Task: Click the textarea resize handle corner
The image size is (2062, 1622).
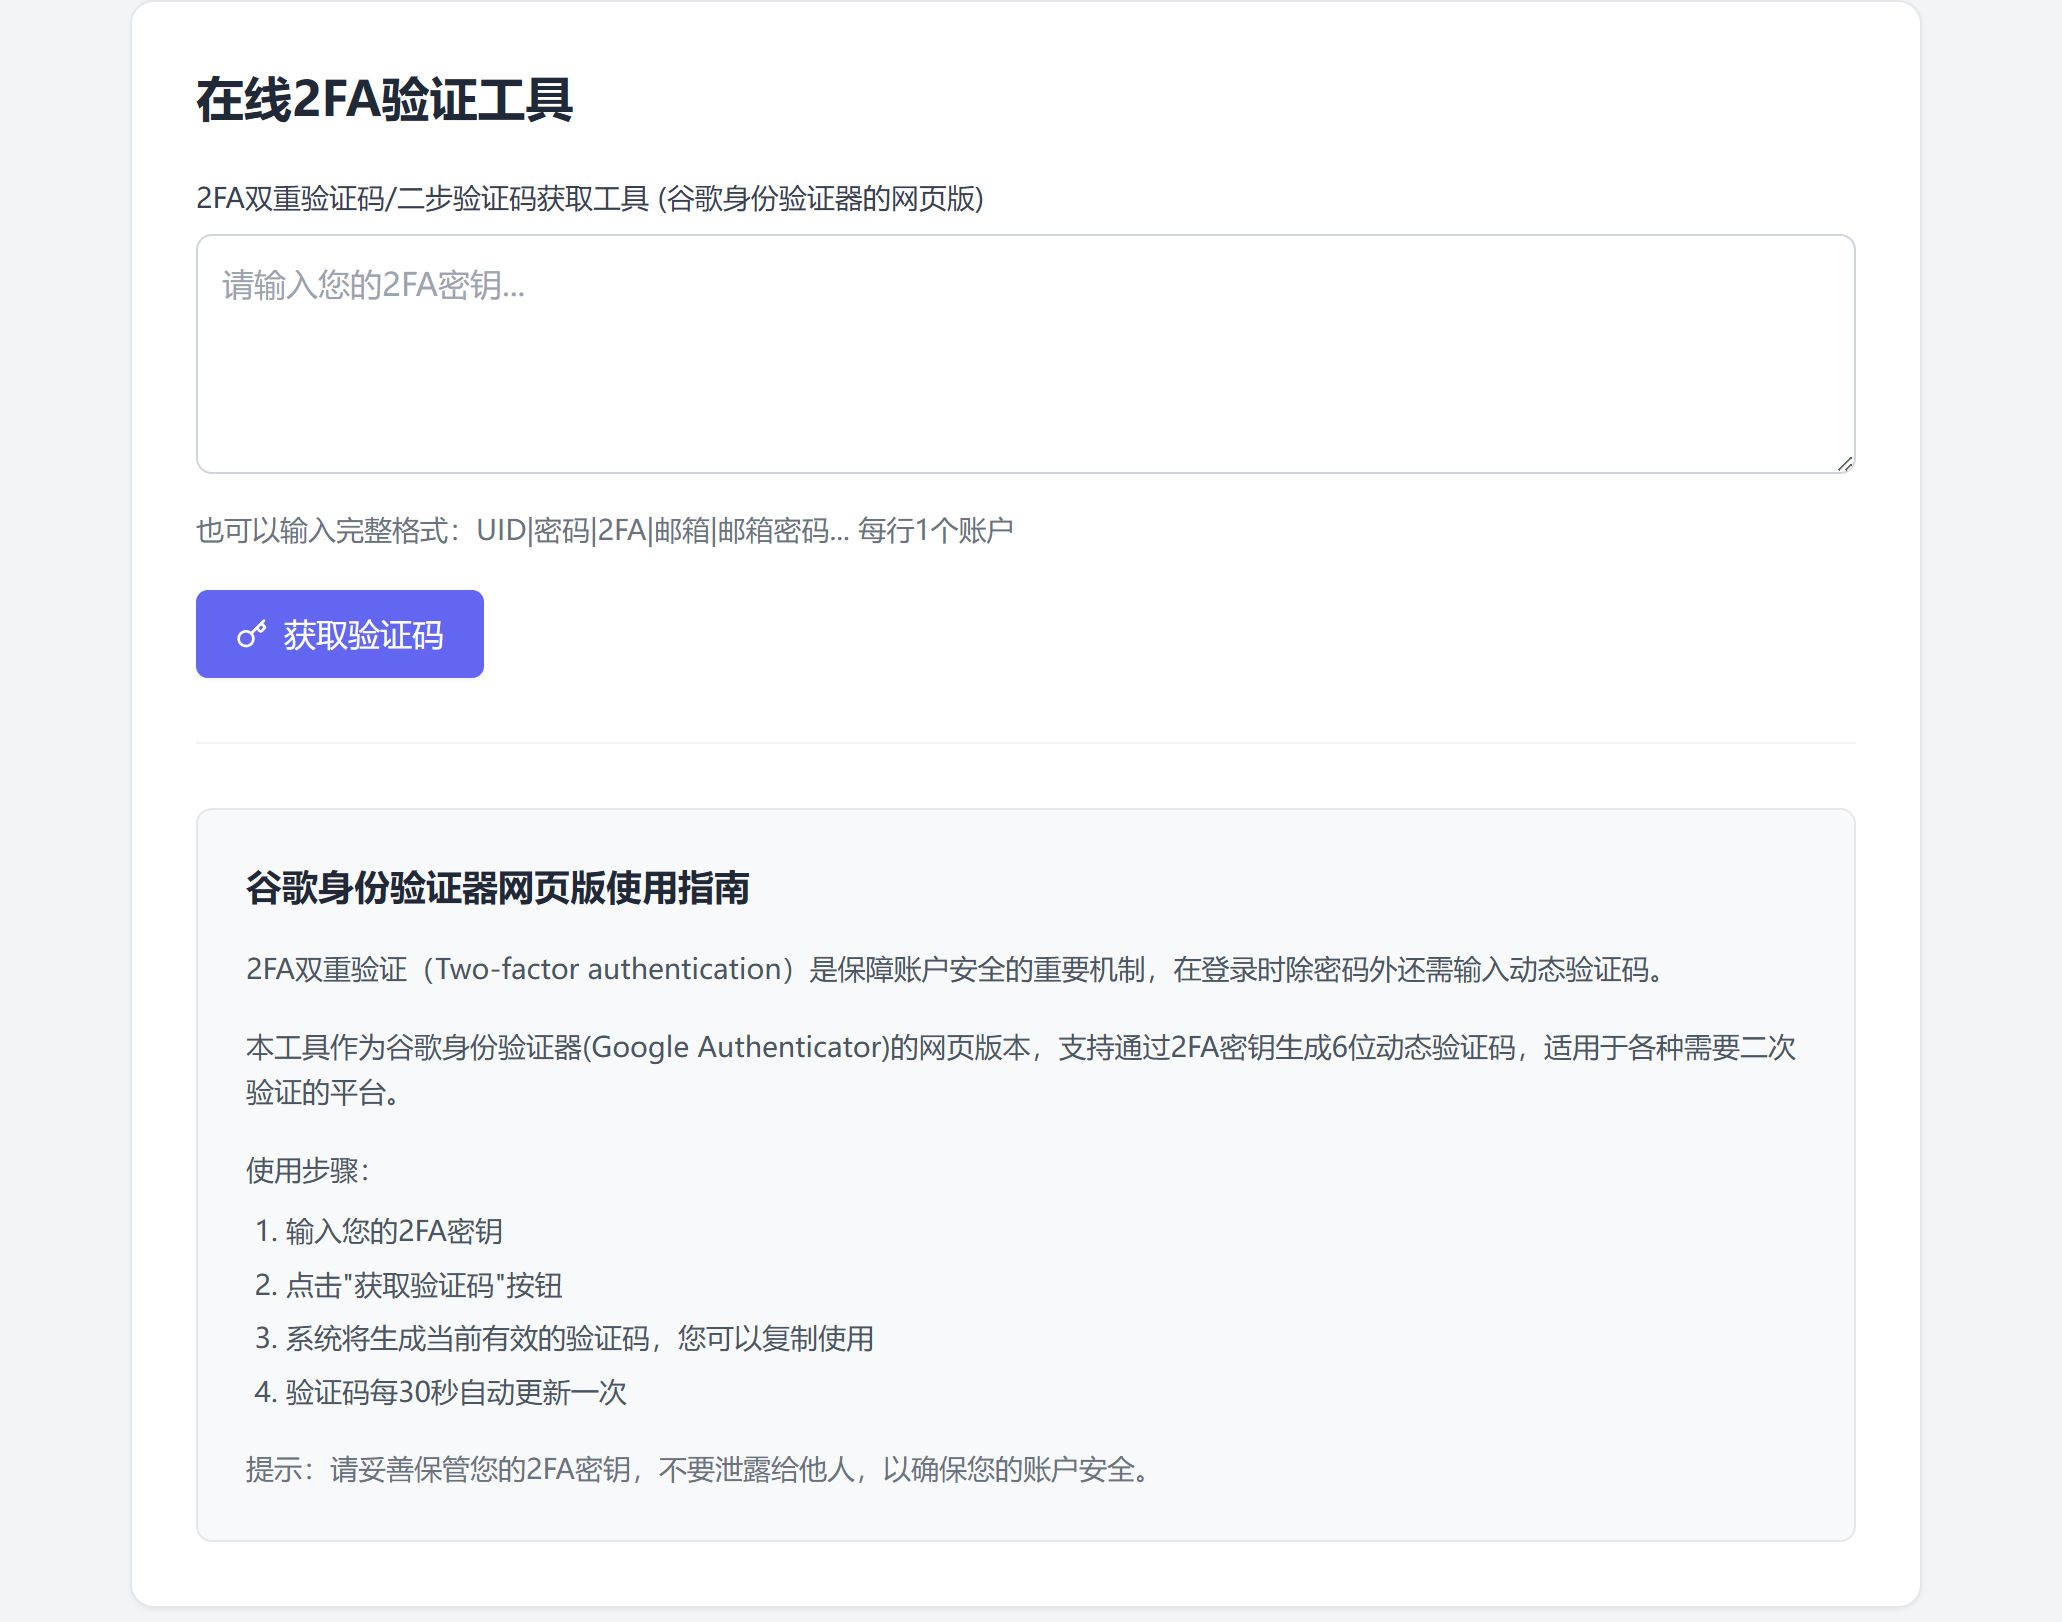Action: coord(1845,463)
